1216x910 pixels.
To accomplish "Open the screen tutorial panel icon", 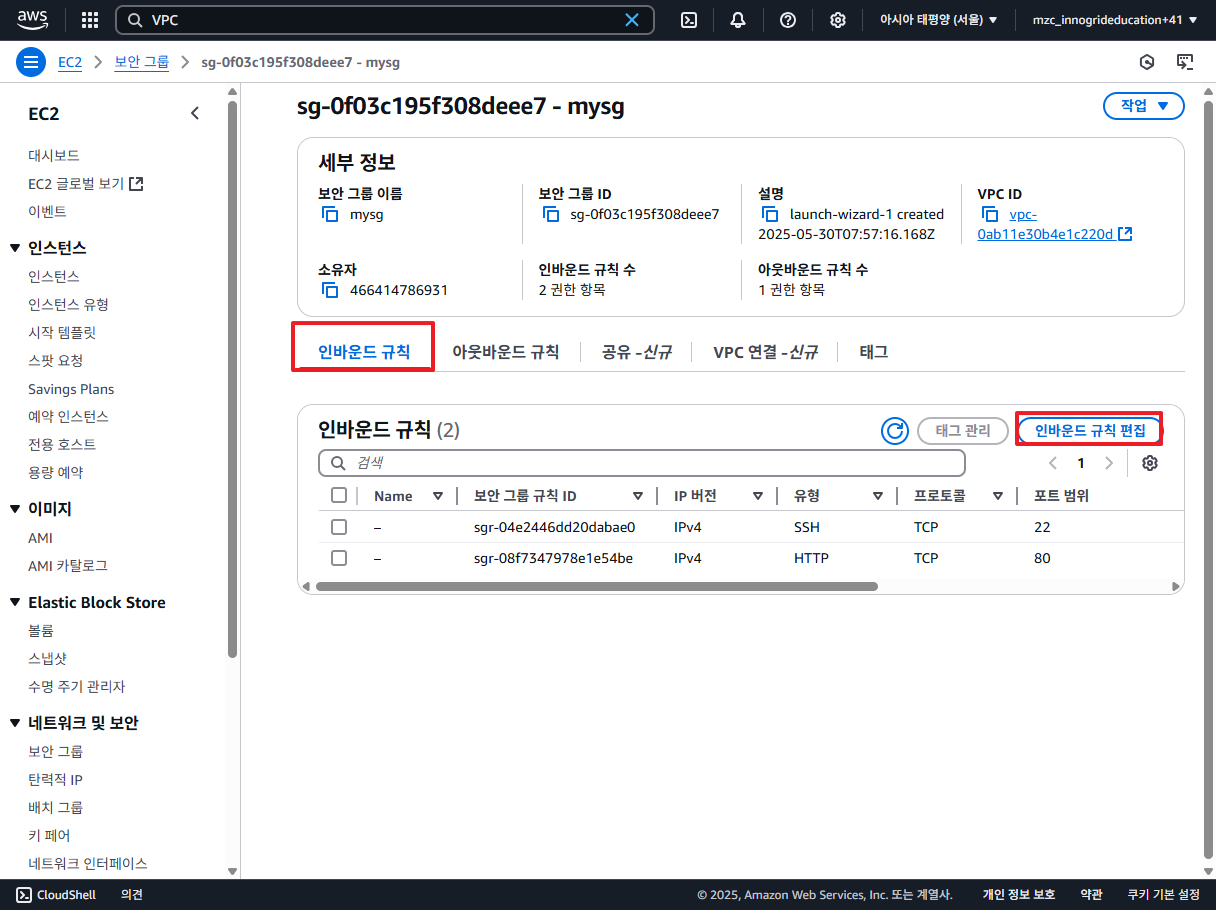I will point(1185,62).
